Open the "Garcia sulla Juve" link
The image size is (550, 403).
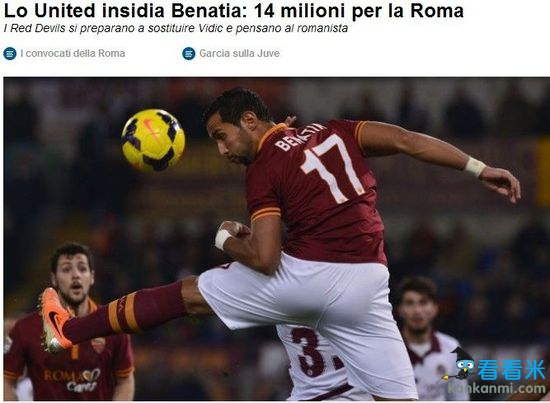click(x=240, y=53)
